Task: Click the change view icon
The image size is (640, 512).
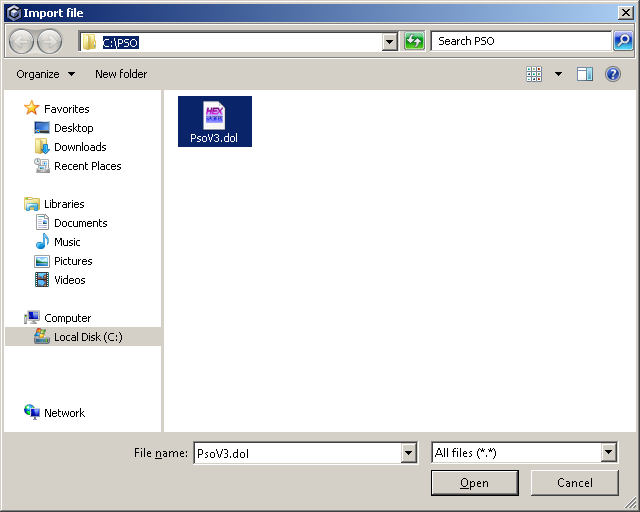Action: pos(534,74)
